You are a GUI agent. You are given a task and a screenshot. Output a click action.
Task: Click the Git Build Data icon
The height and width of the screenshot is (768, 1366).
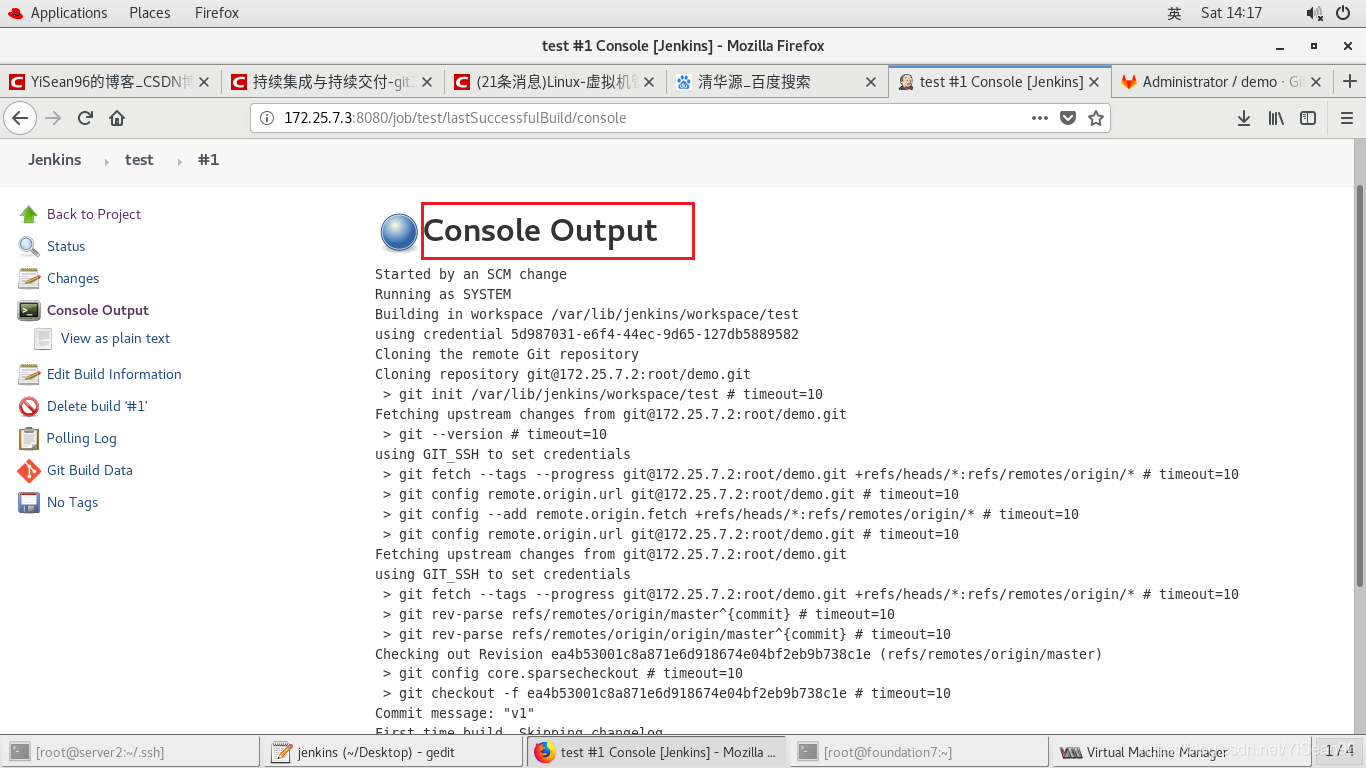click(29, 470)
